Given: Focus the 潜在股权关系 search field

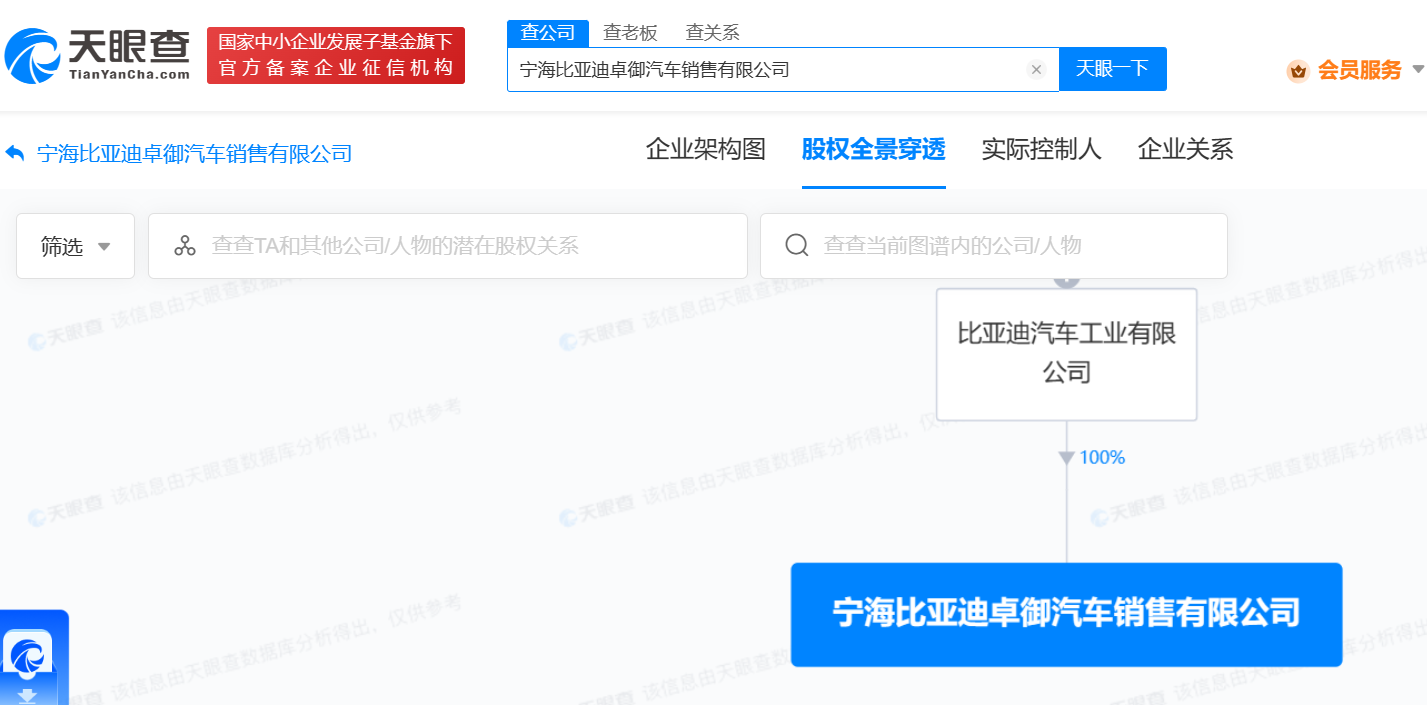Looking at the screenshot, I should point(448,246).
